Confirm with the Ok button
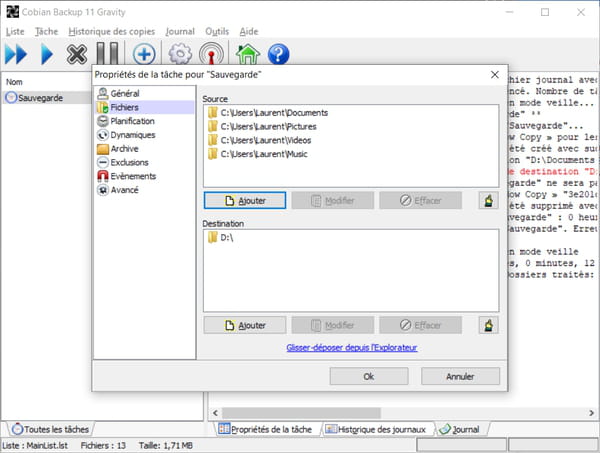The width and height of the screenshot is (600, 453). pyautogui.click(x=369, y=376)
